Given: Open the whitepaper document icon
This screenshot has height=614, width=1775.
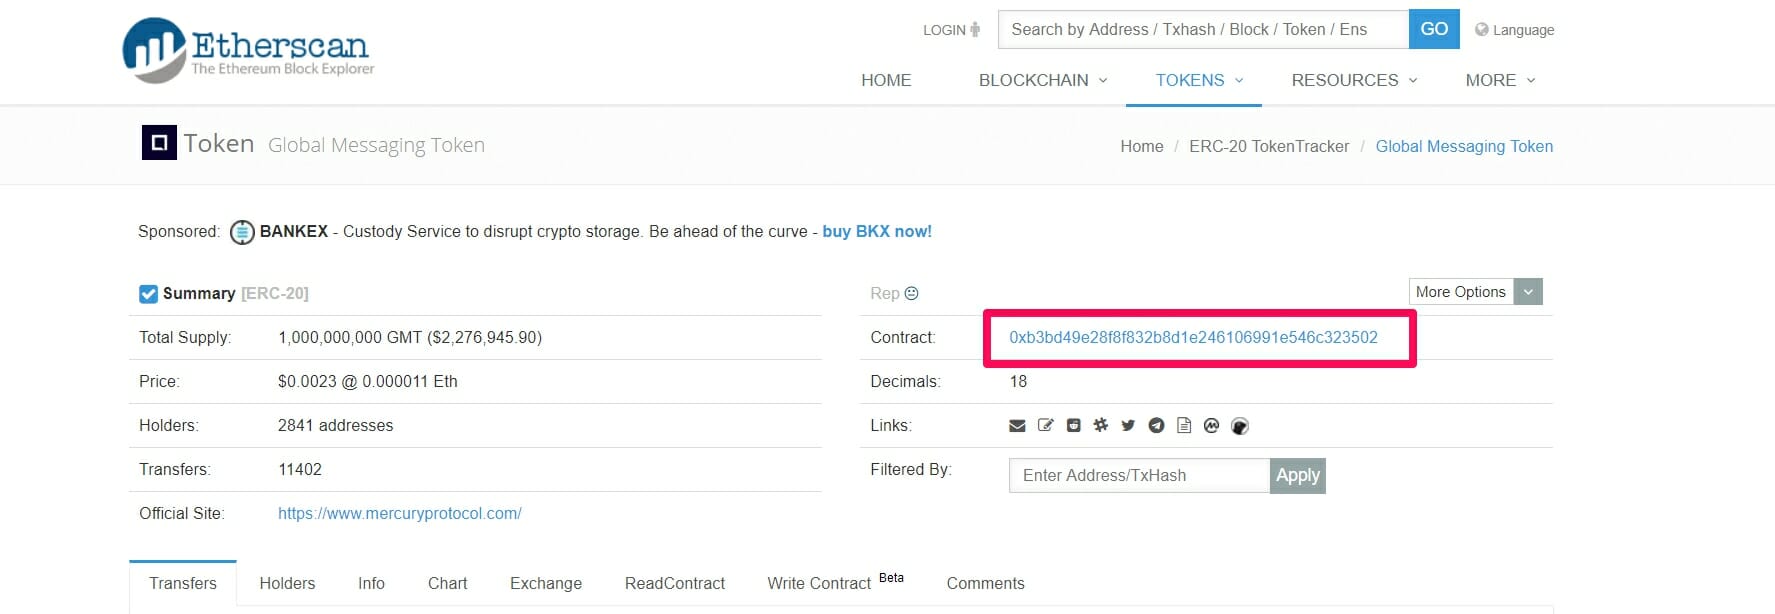Looking at the screenshot, I should click(1184, 426).
